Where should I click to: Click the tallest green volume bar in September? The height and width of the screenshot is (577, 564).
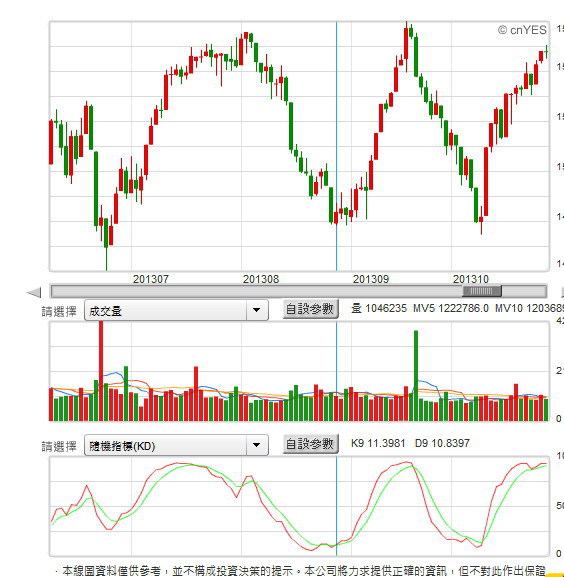(x=416, y=376)
